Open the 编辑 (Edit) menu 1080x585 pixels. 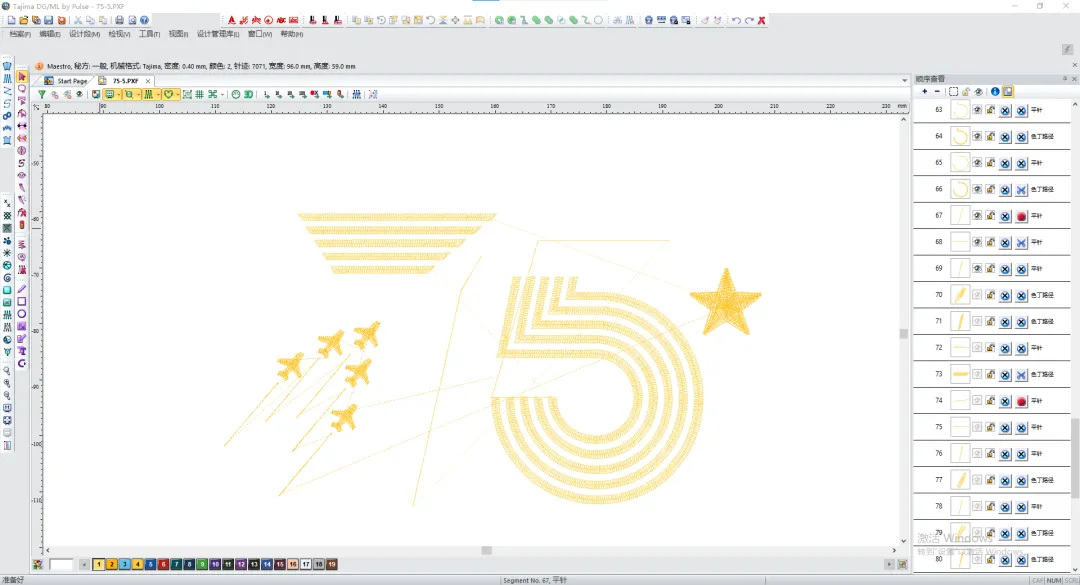[x=50, y=34]
